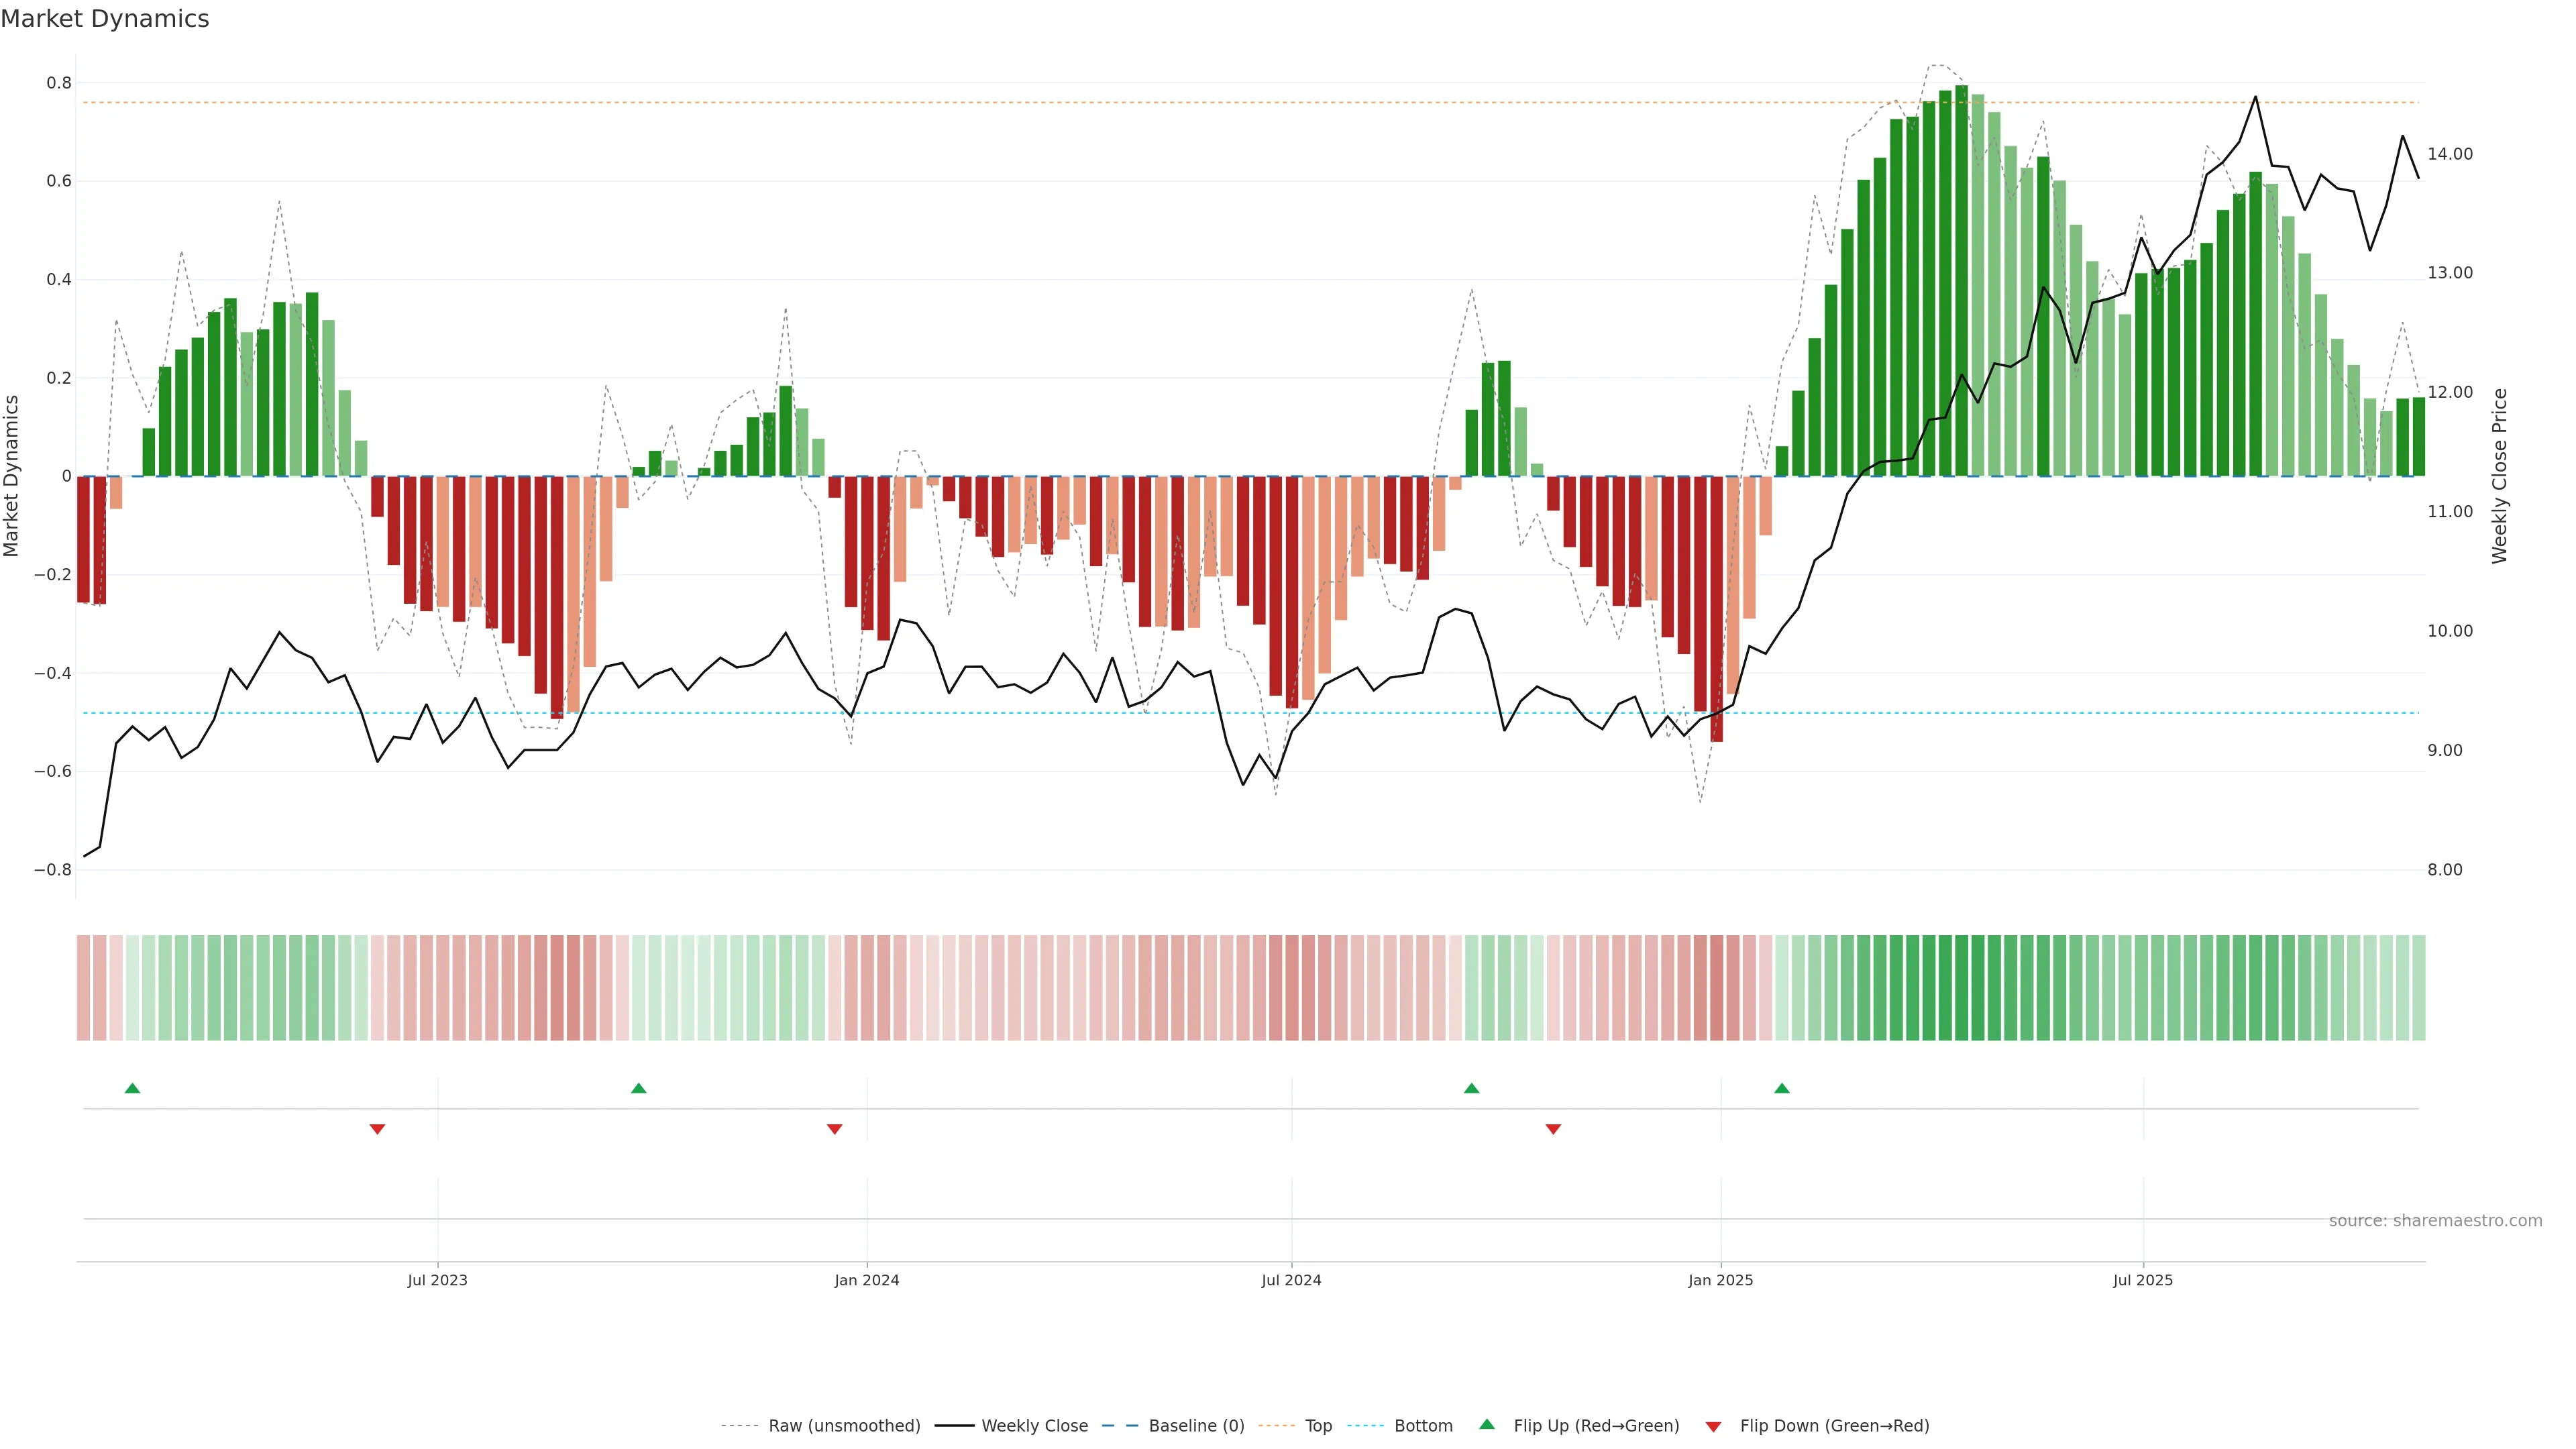Click the red Flip Down triangle icon in the legend
This screenshot has width=2576, height=1449.
(1713, 1427)
